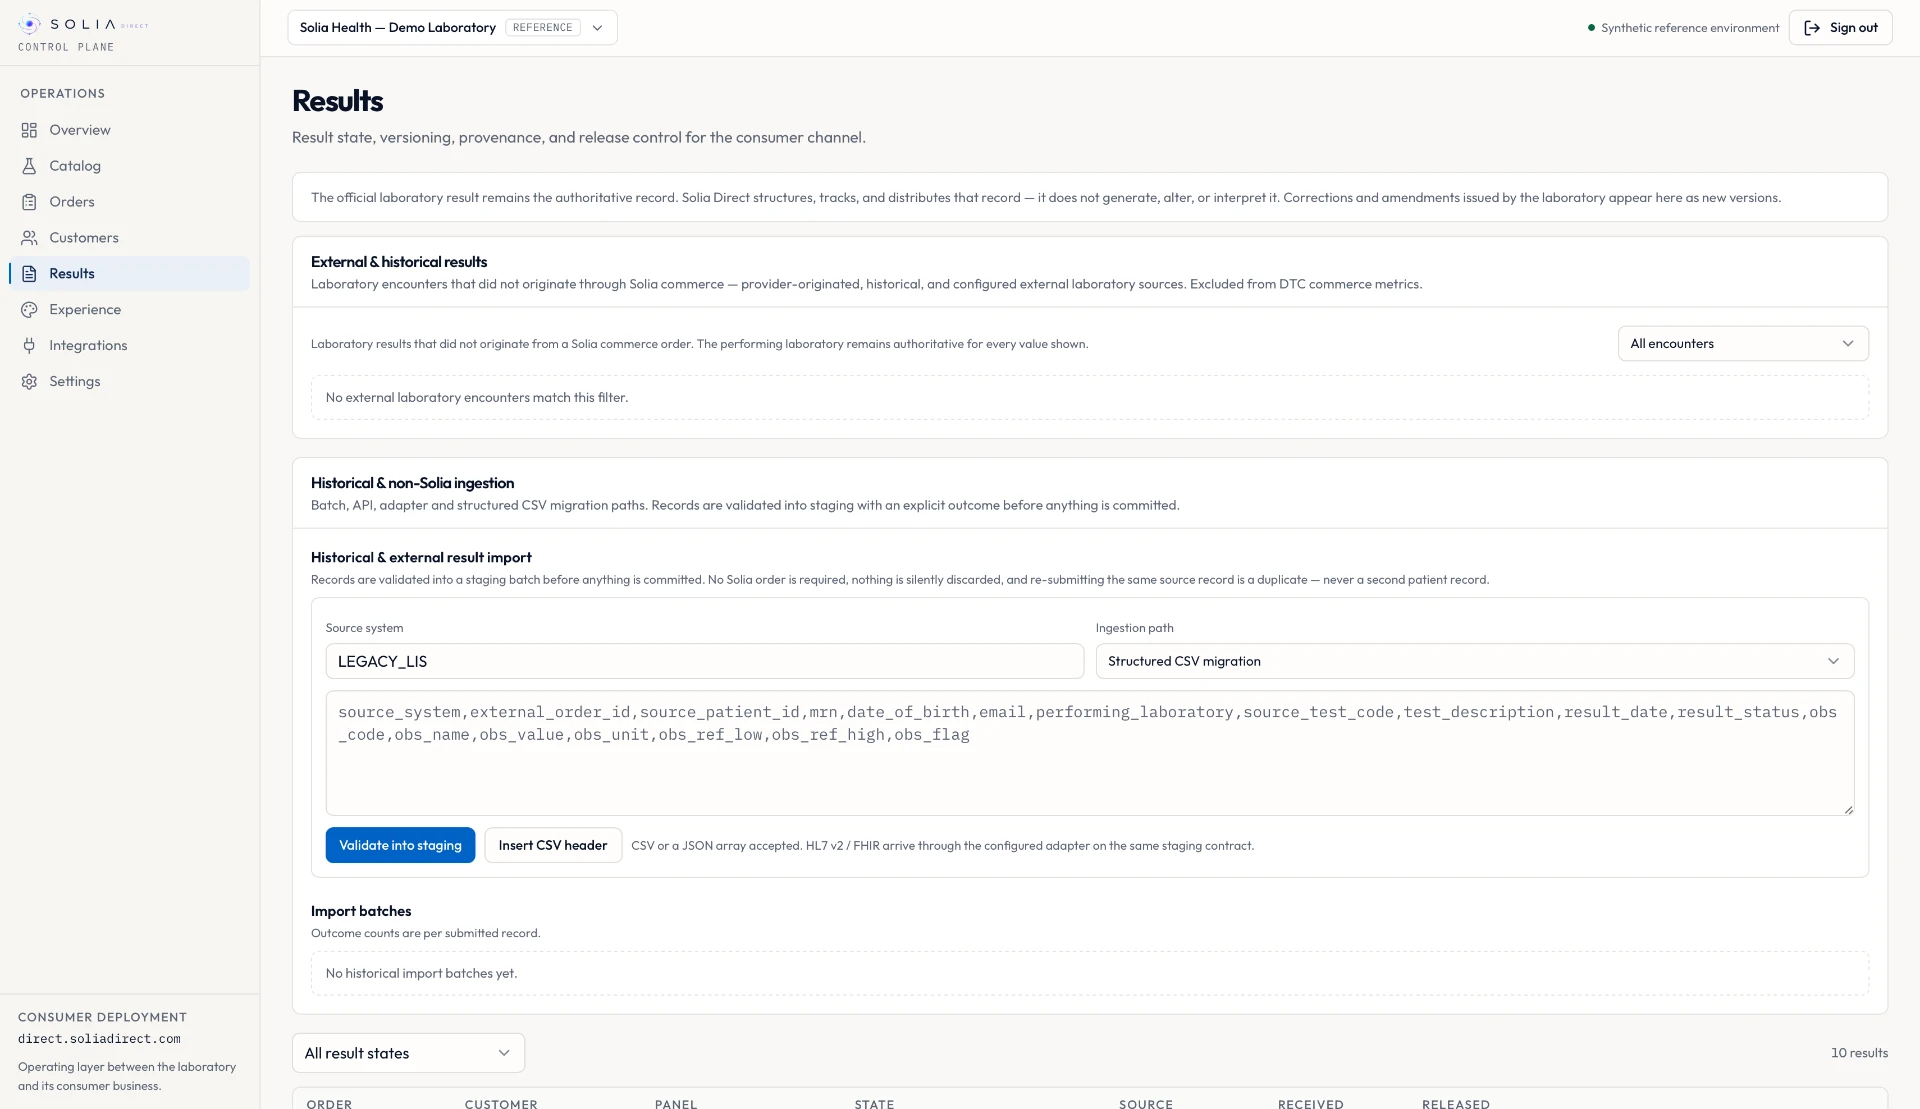The height and width of the screenshot is (1109, 1920).
Task: Click the Sign out button
Action: (1840, 28)
